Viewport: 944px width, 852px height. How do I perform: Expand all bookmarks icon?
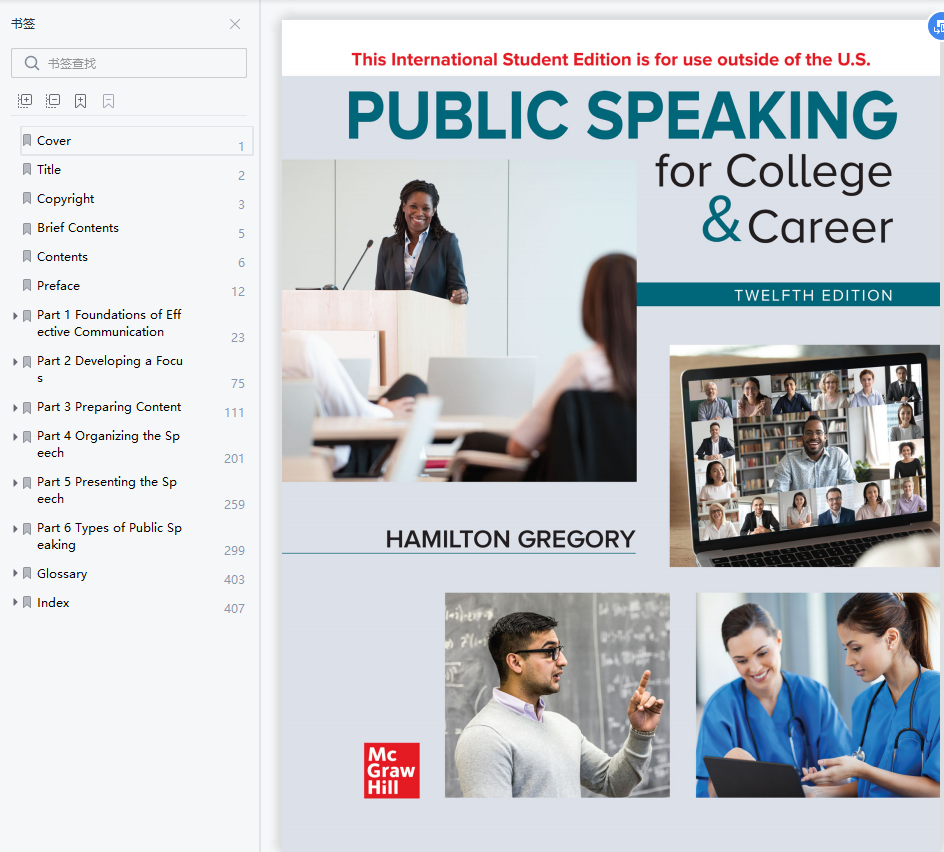pyautogui.click(x=25, y=101)
